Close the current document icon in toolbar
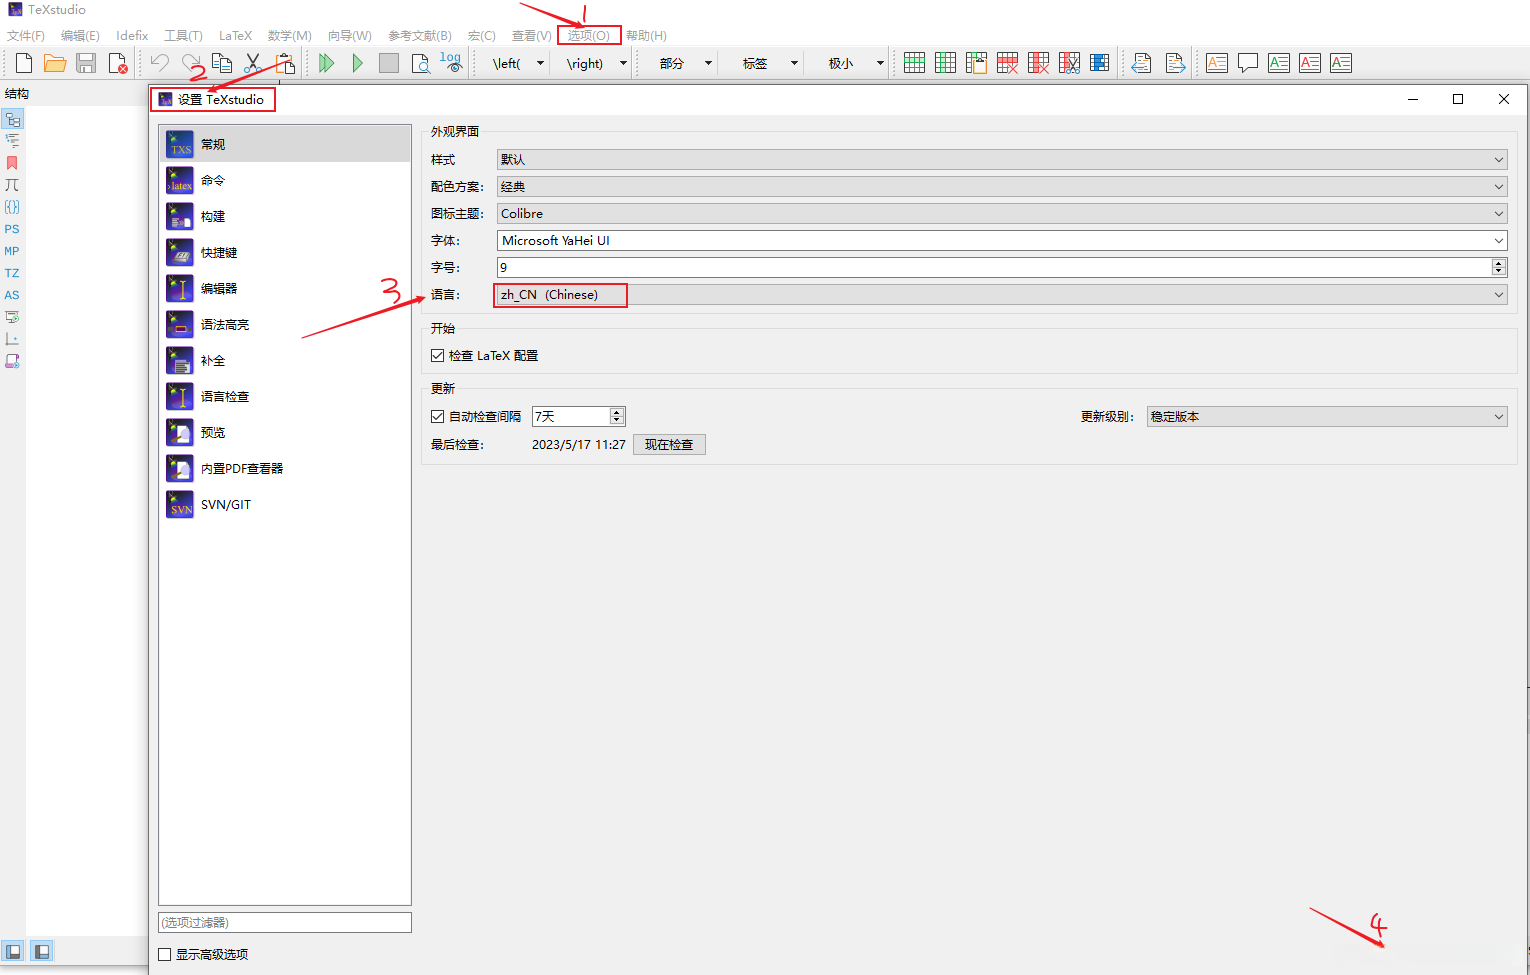1530x975 pixels. [117, 63]
